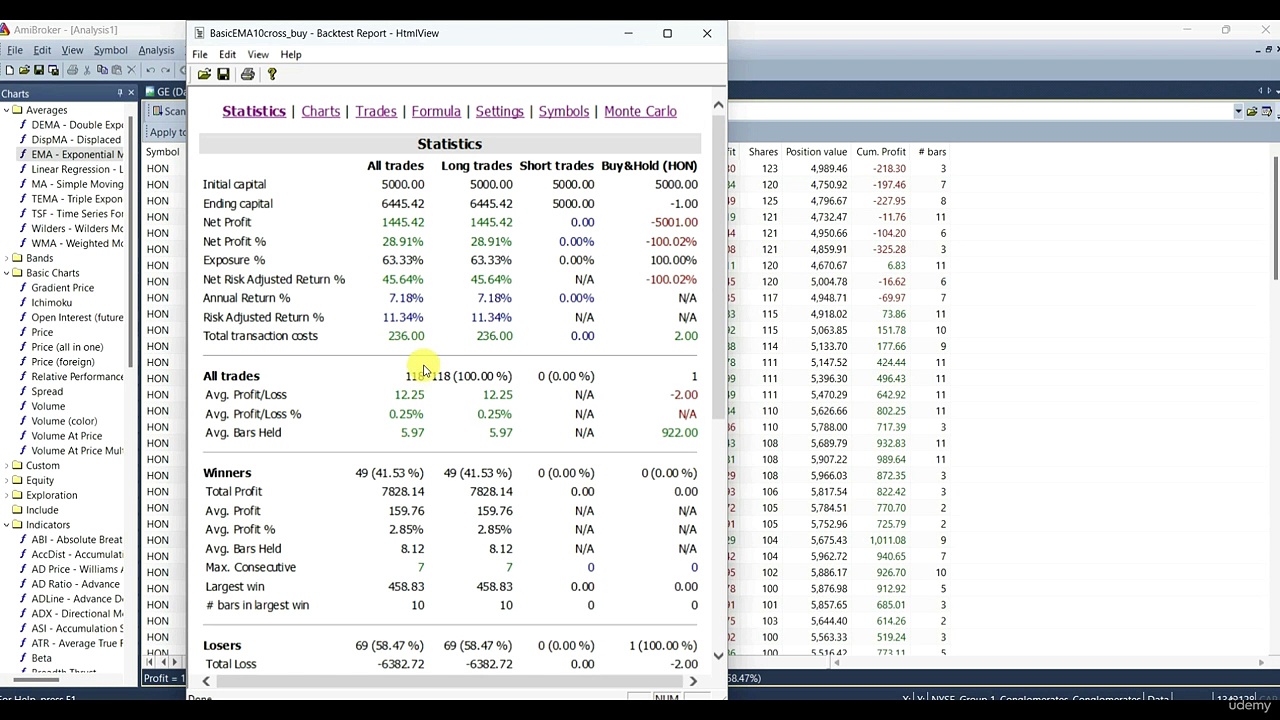Print icon in Backtest Report toolbar
This screenshot has height=720, width=1280.
click(x=247, y=74)
